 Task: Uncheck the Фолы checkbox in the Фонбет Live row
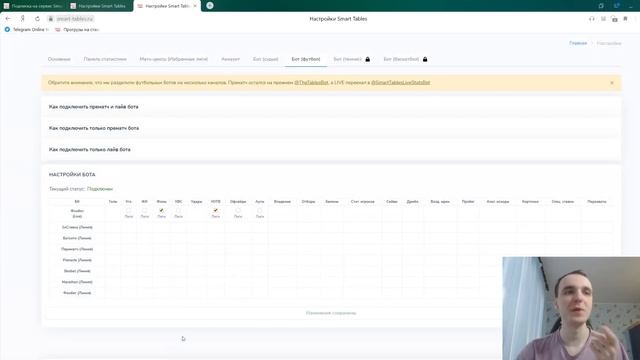pyautogui.click(x=162, y=211)
